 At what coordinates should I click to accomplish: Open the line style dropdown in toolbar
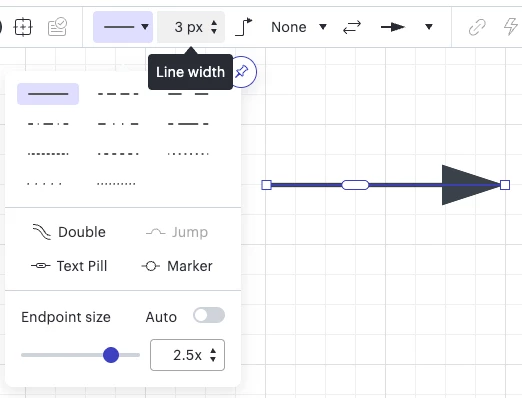(123, 27)
